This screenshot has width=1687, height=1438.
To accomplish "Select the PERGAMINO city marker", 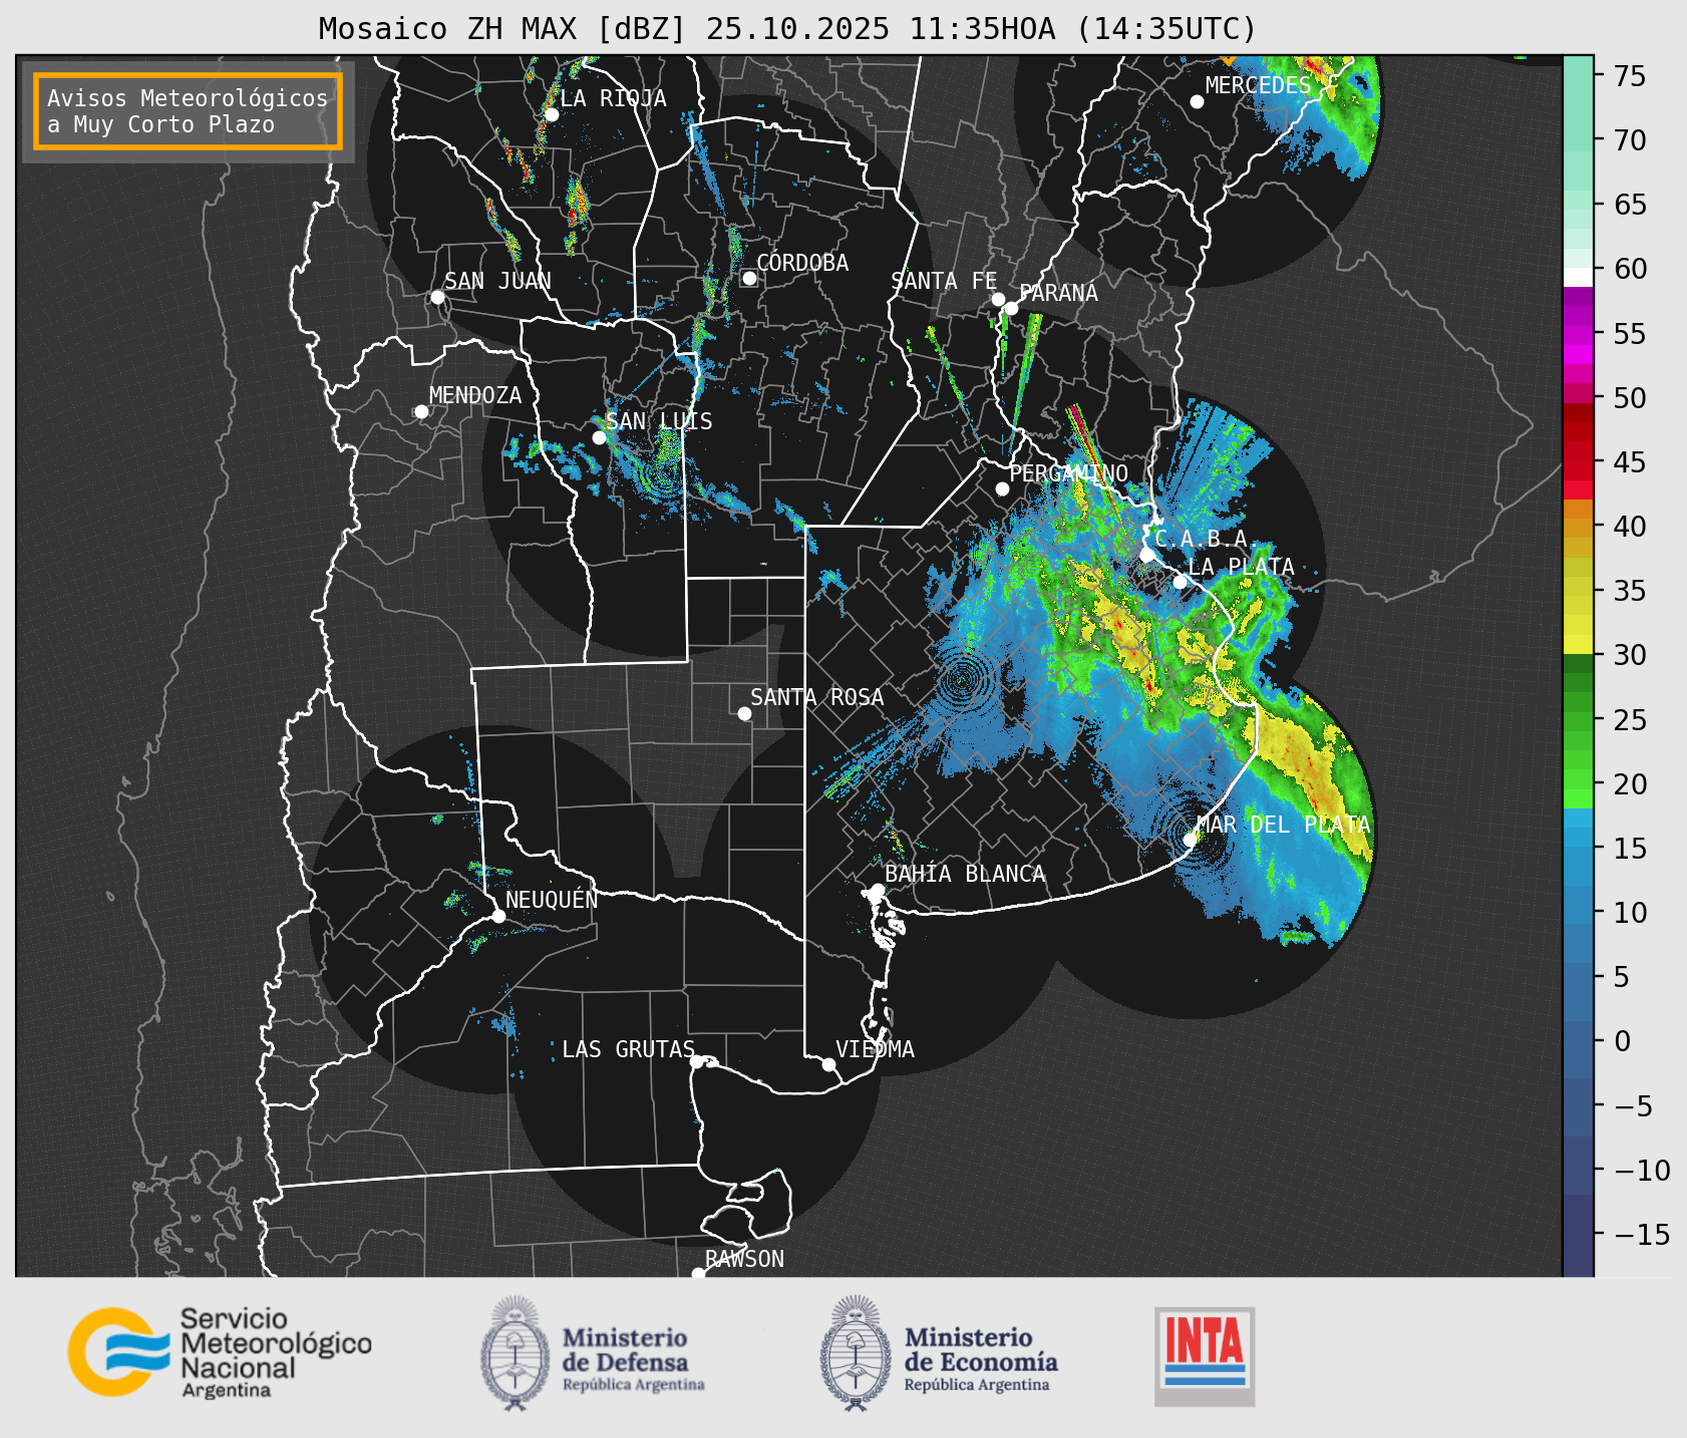I will tap(1002, 489).
